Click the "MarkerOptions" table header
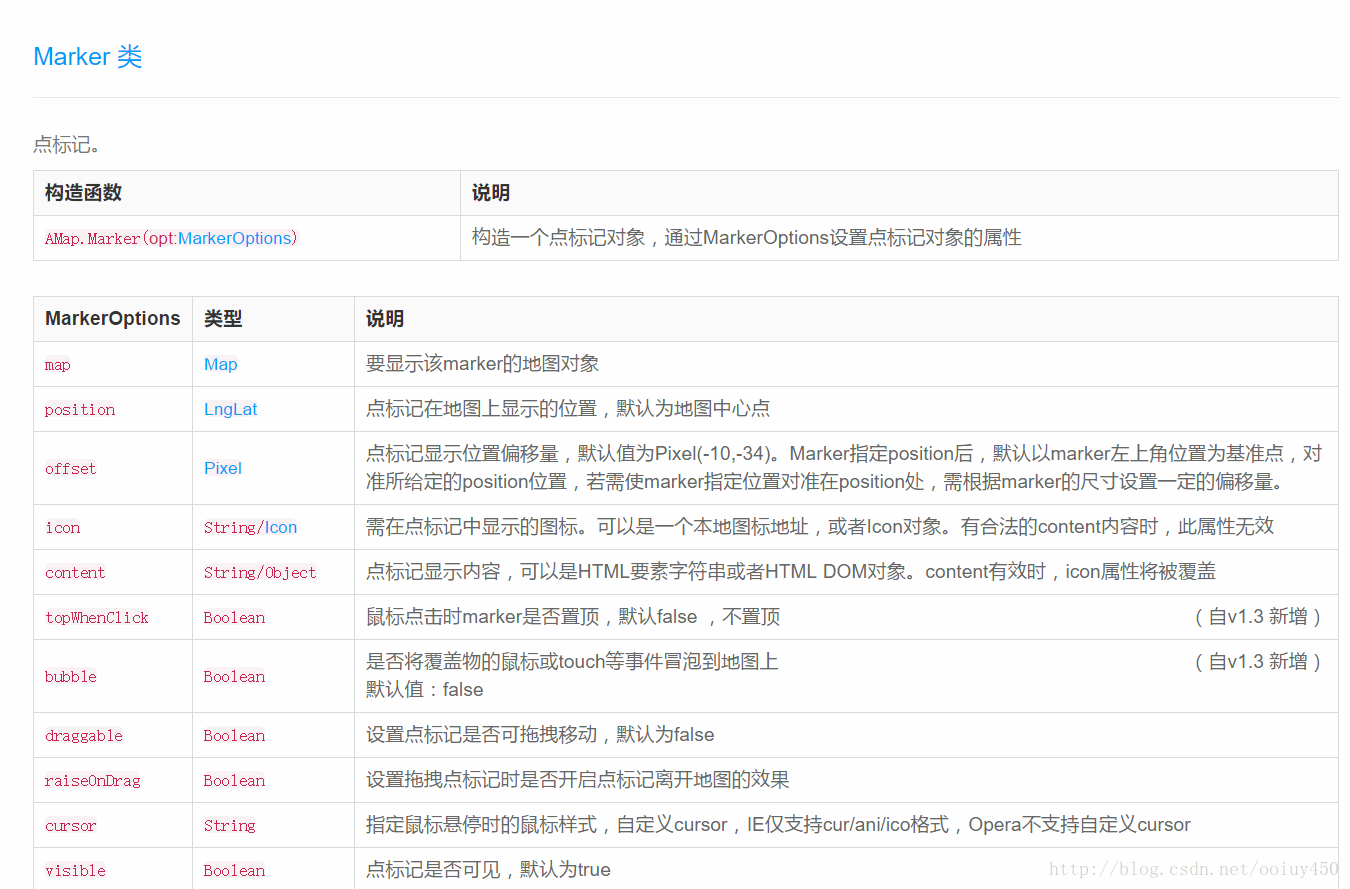This screenshot has width=1350, height=889. coord(113,319)
